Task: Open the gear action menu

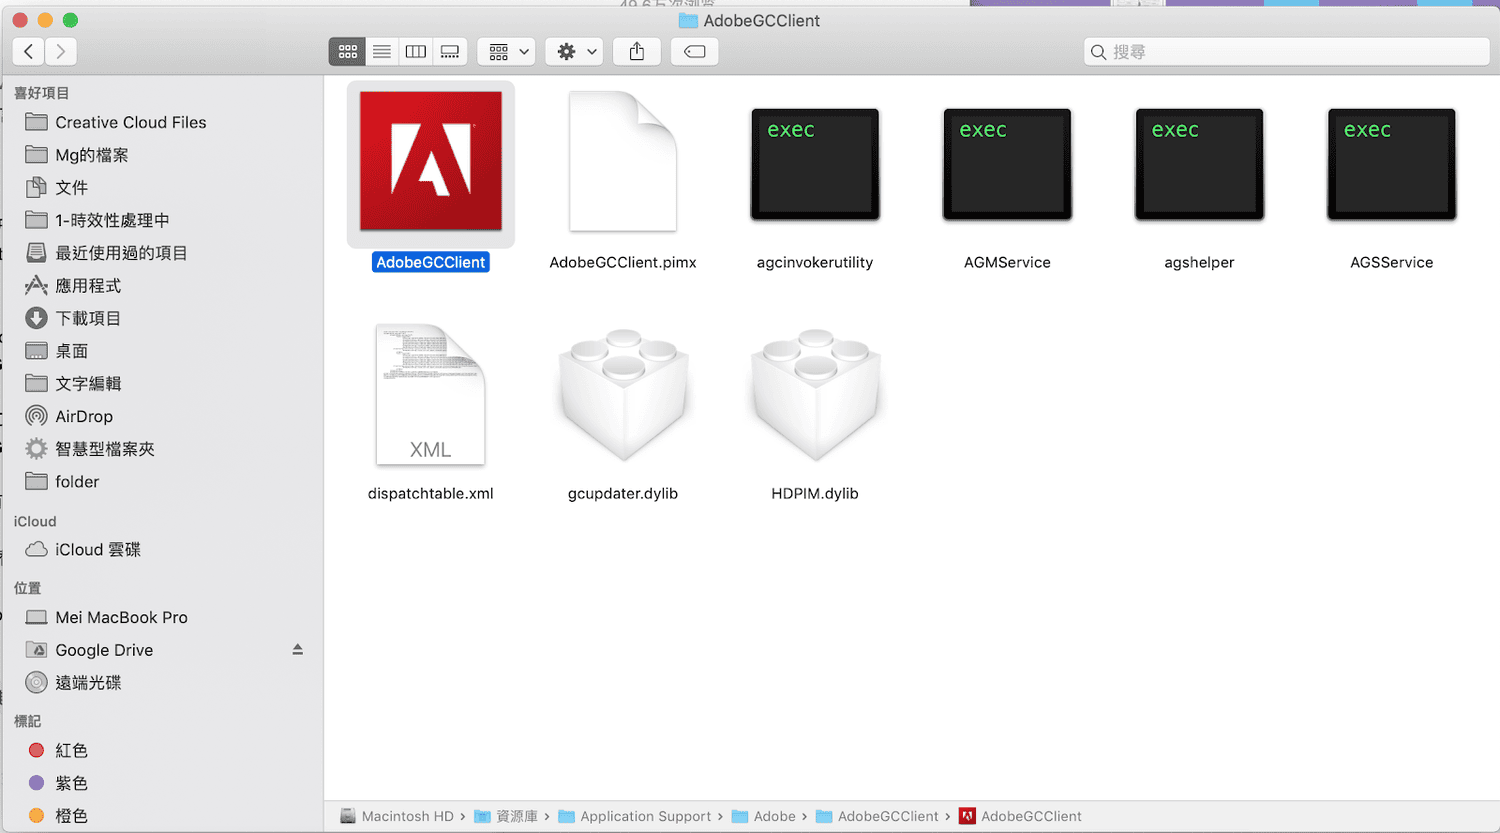Action: [574, 51]
